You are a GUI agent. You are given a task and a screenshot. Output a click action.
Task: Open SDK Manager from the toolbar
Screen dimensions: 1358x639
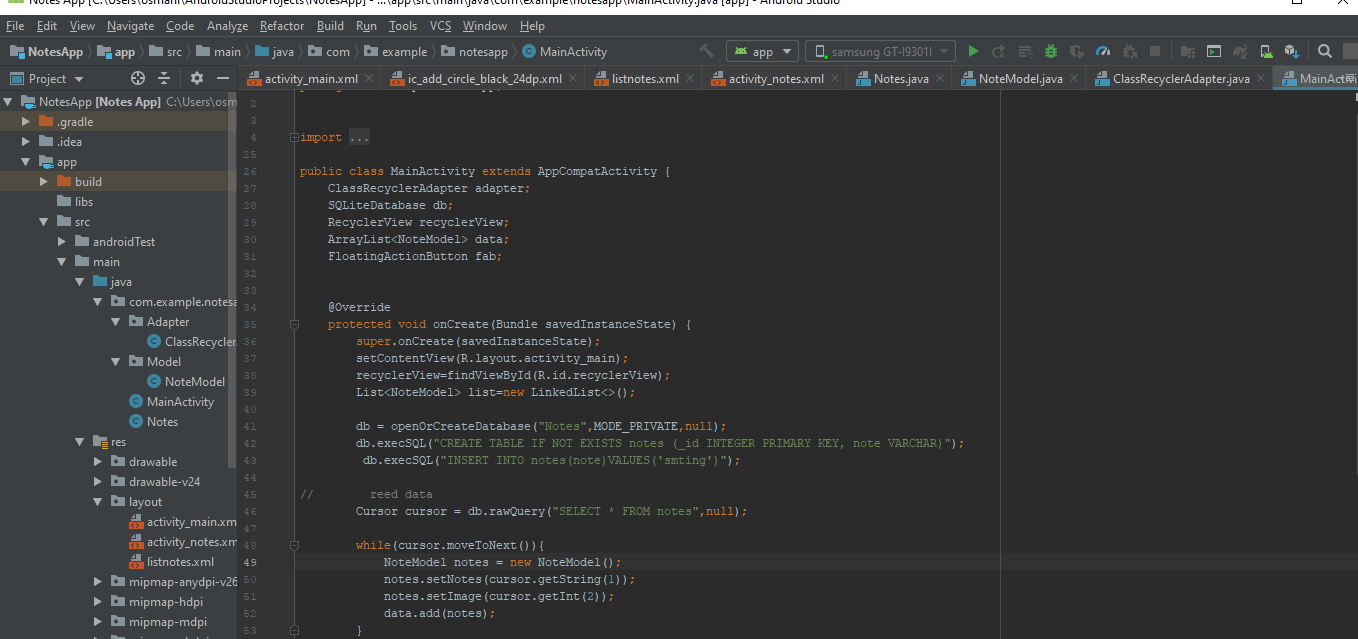click(1291, 51)
